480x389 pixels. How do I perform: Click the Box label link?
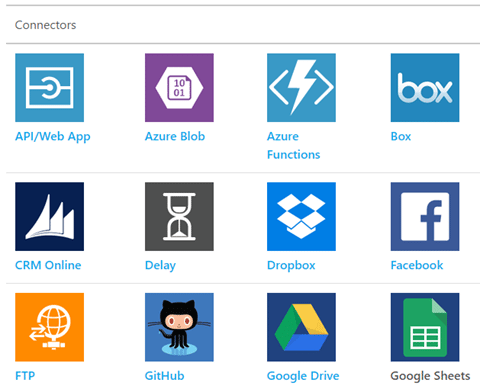pyautogui.click(x=401, y=136)
